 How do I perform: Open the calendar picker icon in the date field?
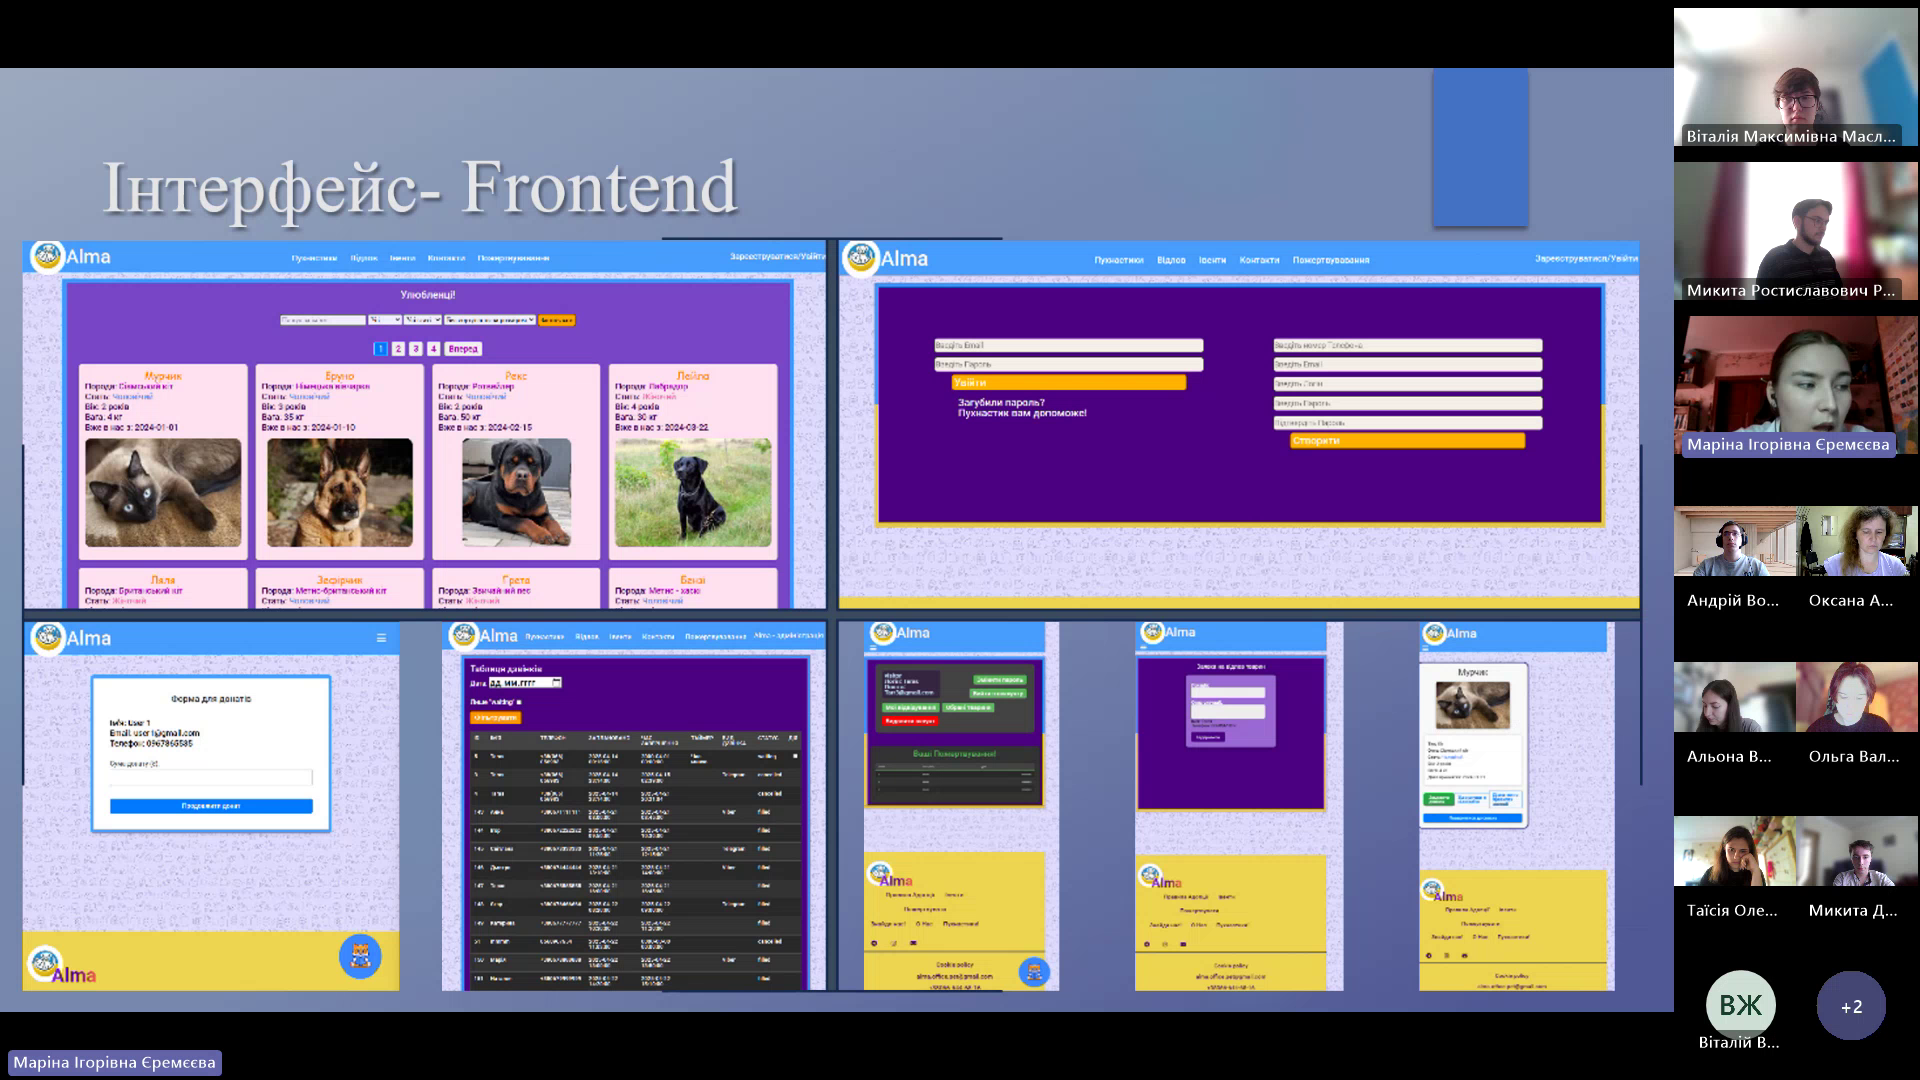557,683
